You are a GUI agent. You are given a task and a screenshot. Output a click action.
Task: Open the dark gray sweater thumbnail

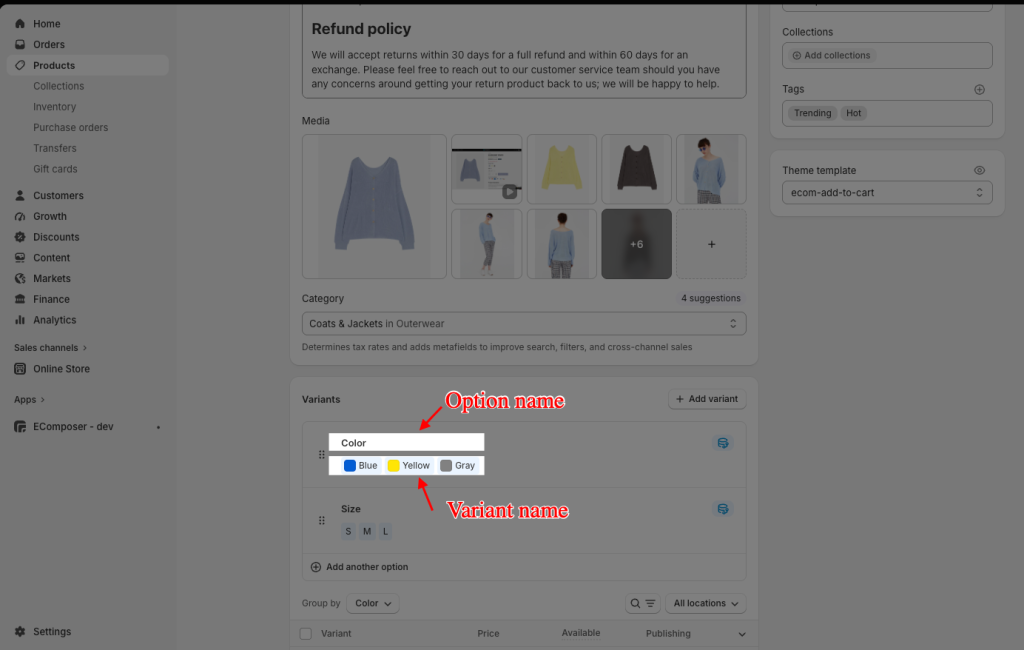click(x=636, y=169)
